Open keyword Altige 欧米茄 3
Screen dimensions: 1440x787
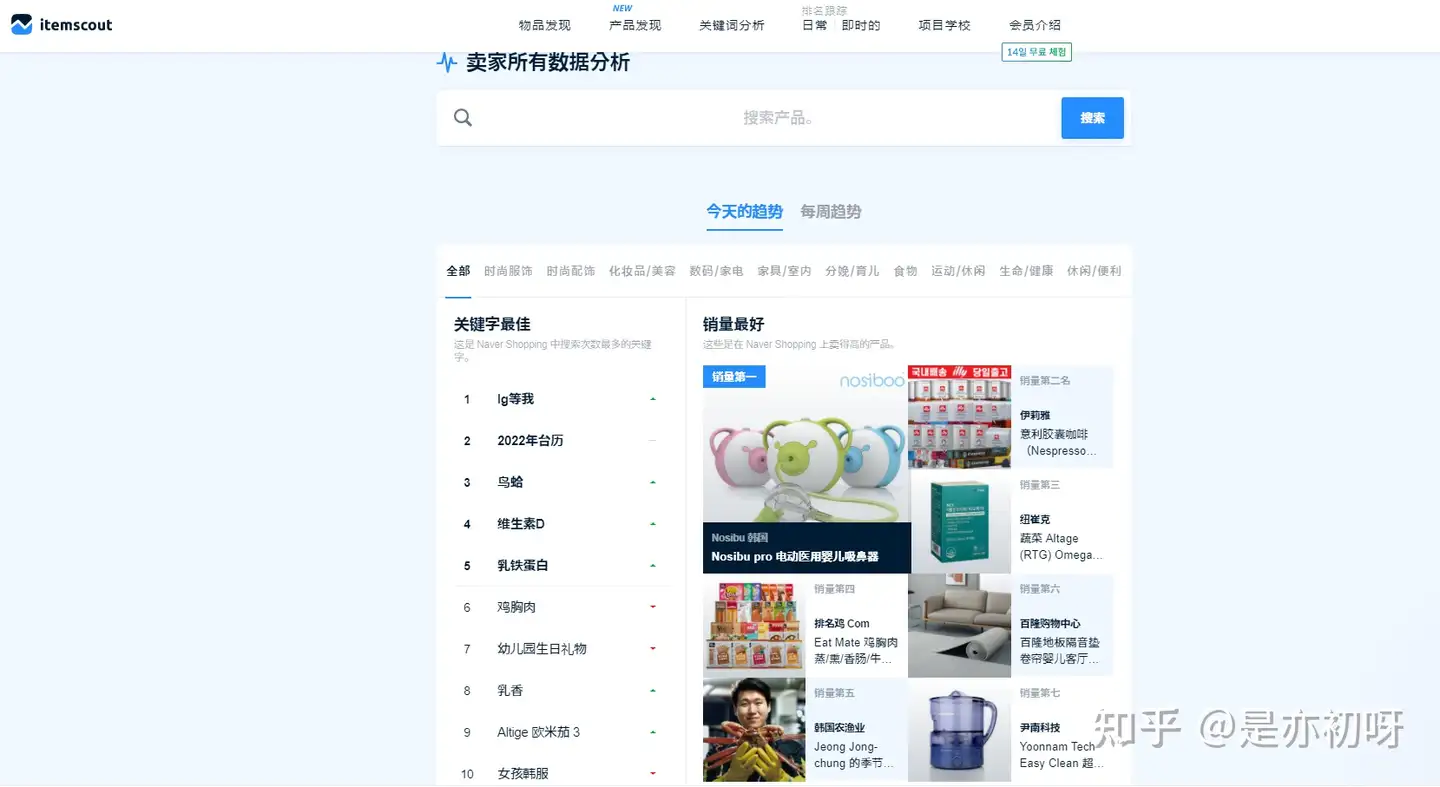538,732
